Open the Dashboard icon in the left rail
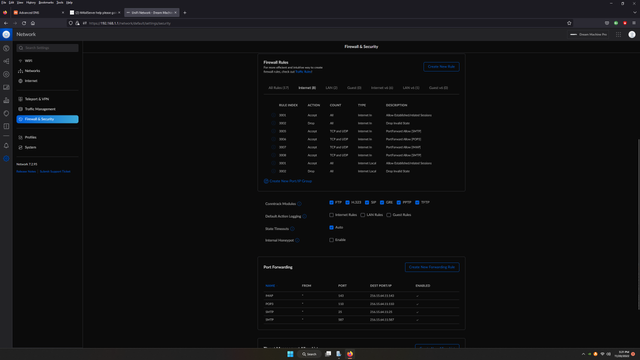Image resolution: width=640 pixels, height=360 pixels. click(6, 48)
